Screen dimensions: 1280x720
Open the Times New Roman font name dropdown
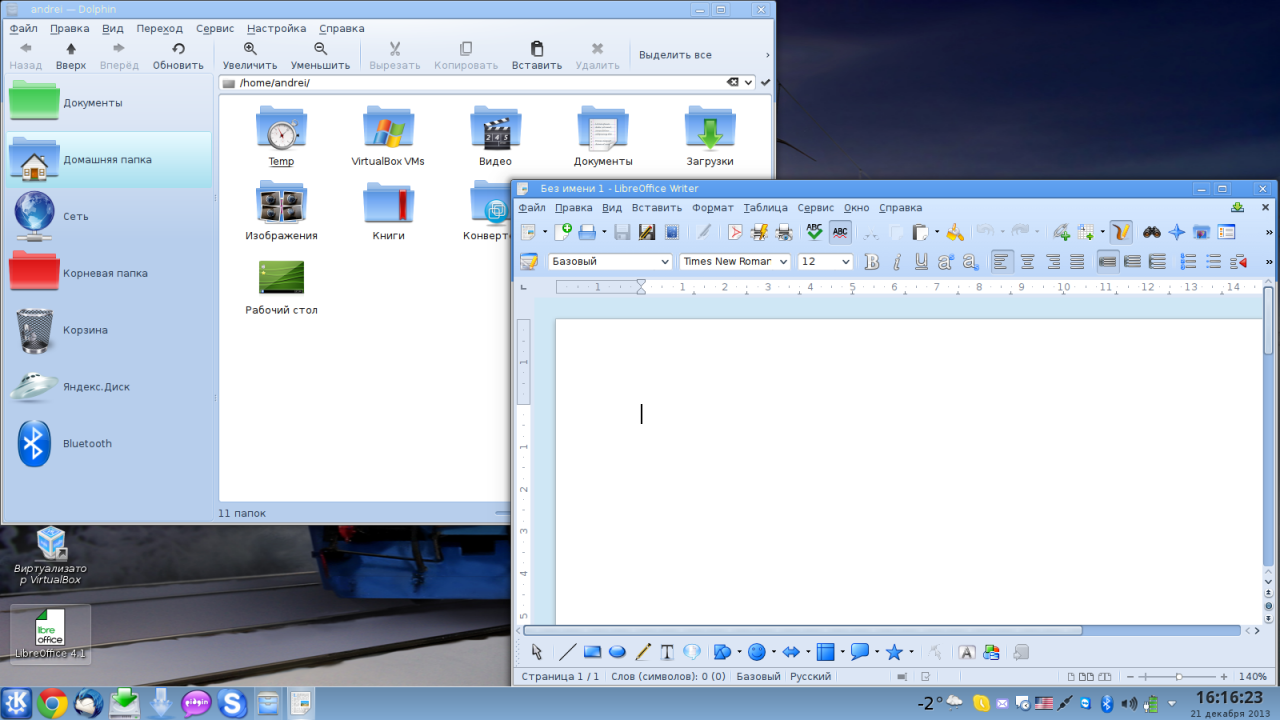coord(783,262)
